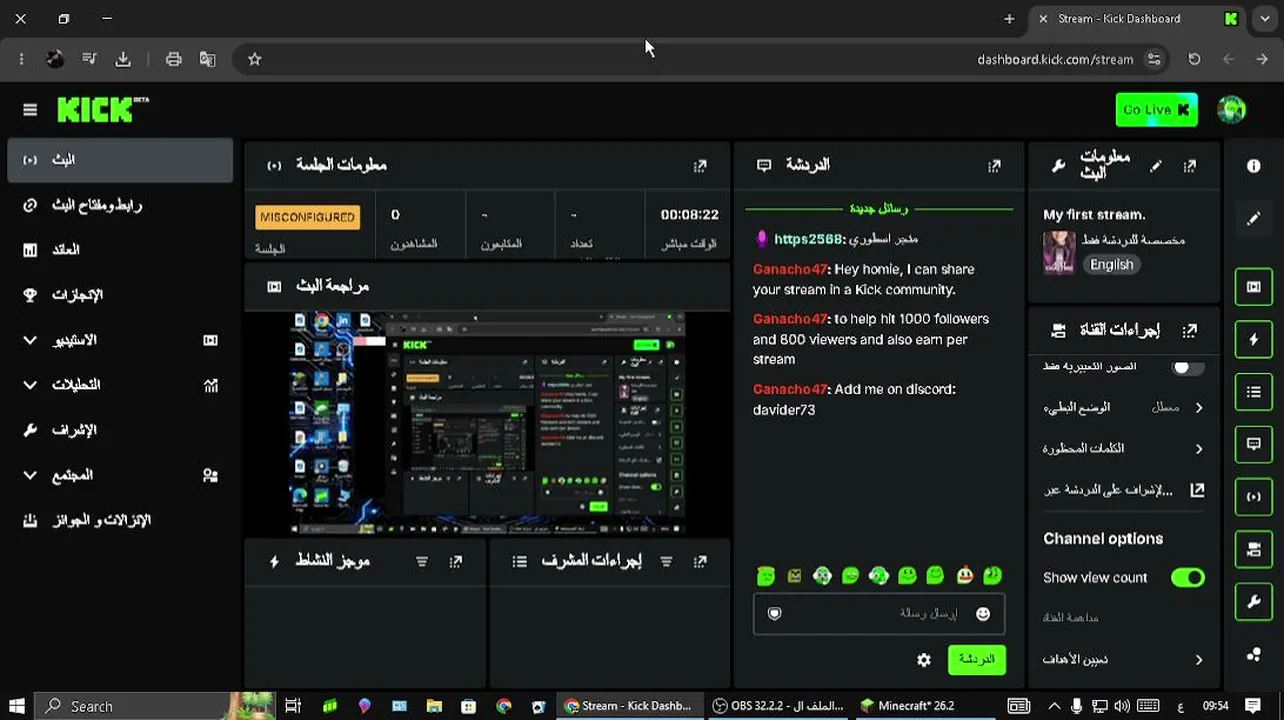Click the print icon in the browser toolbar
Viewport: 1284px width, 720px height.
coord(174,59)
